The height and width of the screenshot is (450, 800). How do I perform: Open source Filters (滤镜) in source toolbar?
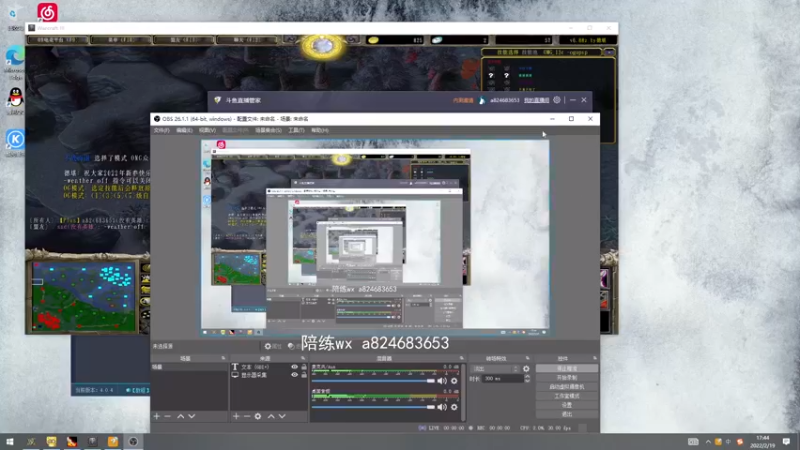click(293, 346)
